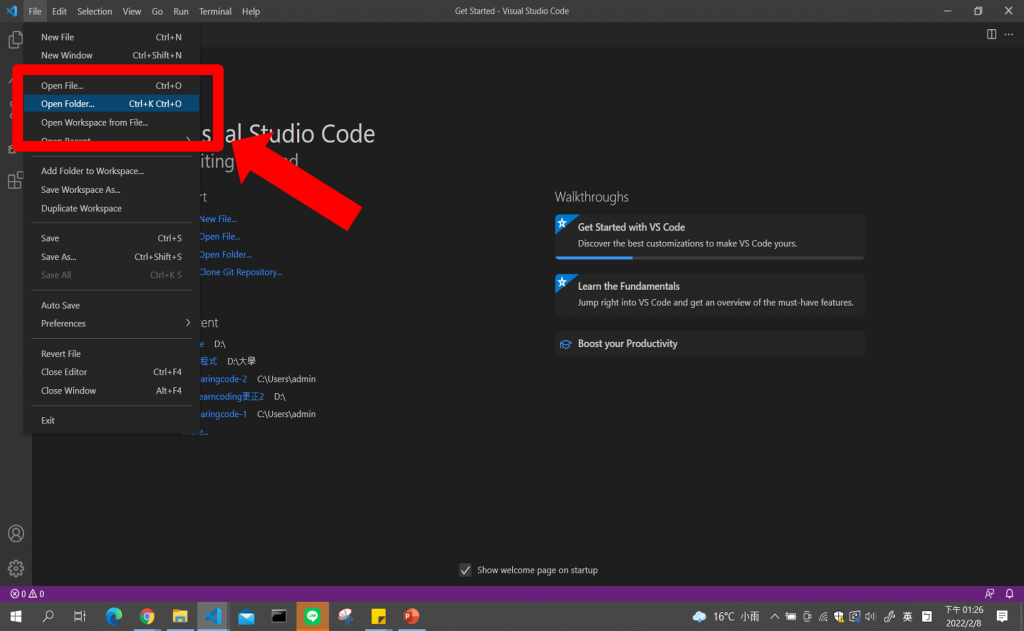Click the weather widget showing 16°C

coord(726,616)
